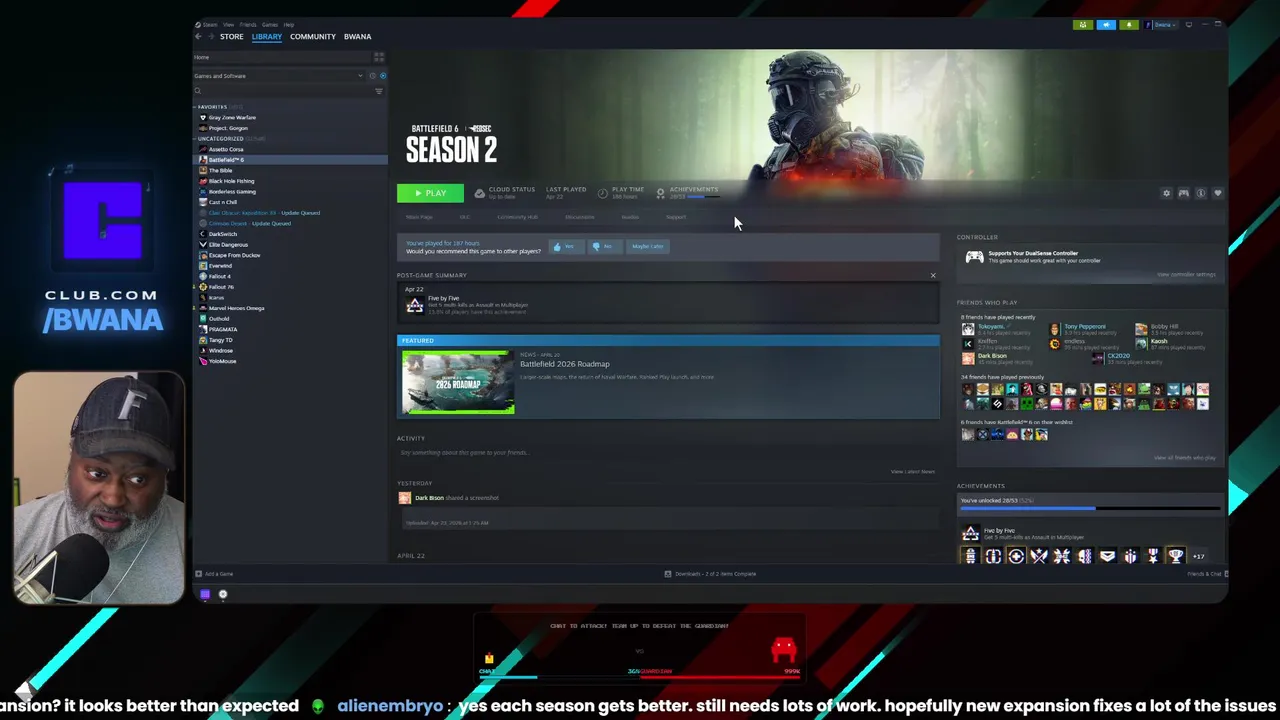This screenshot has width=1280, height=720.
Task: Open the Friends menu
Action: [248, 24]
